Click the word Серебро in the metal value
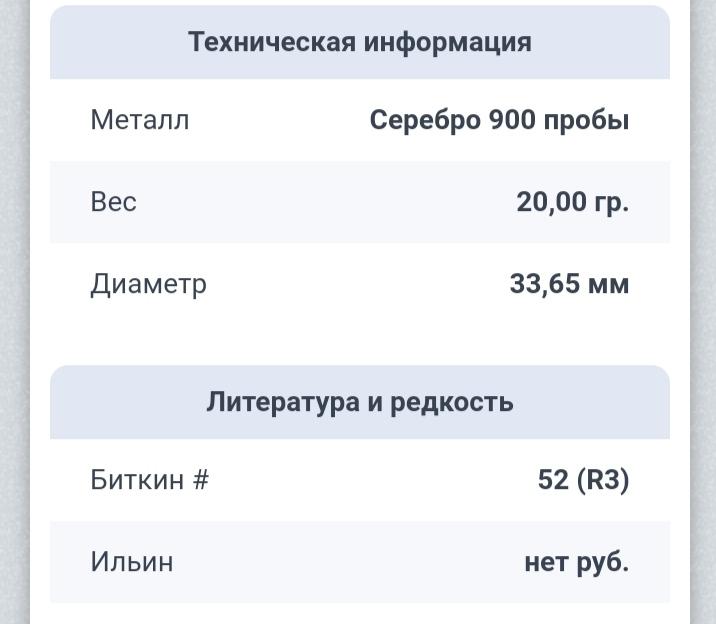The image size is (716, 624). click(x=425, y=121)
